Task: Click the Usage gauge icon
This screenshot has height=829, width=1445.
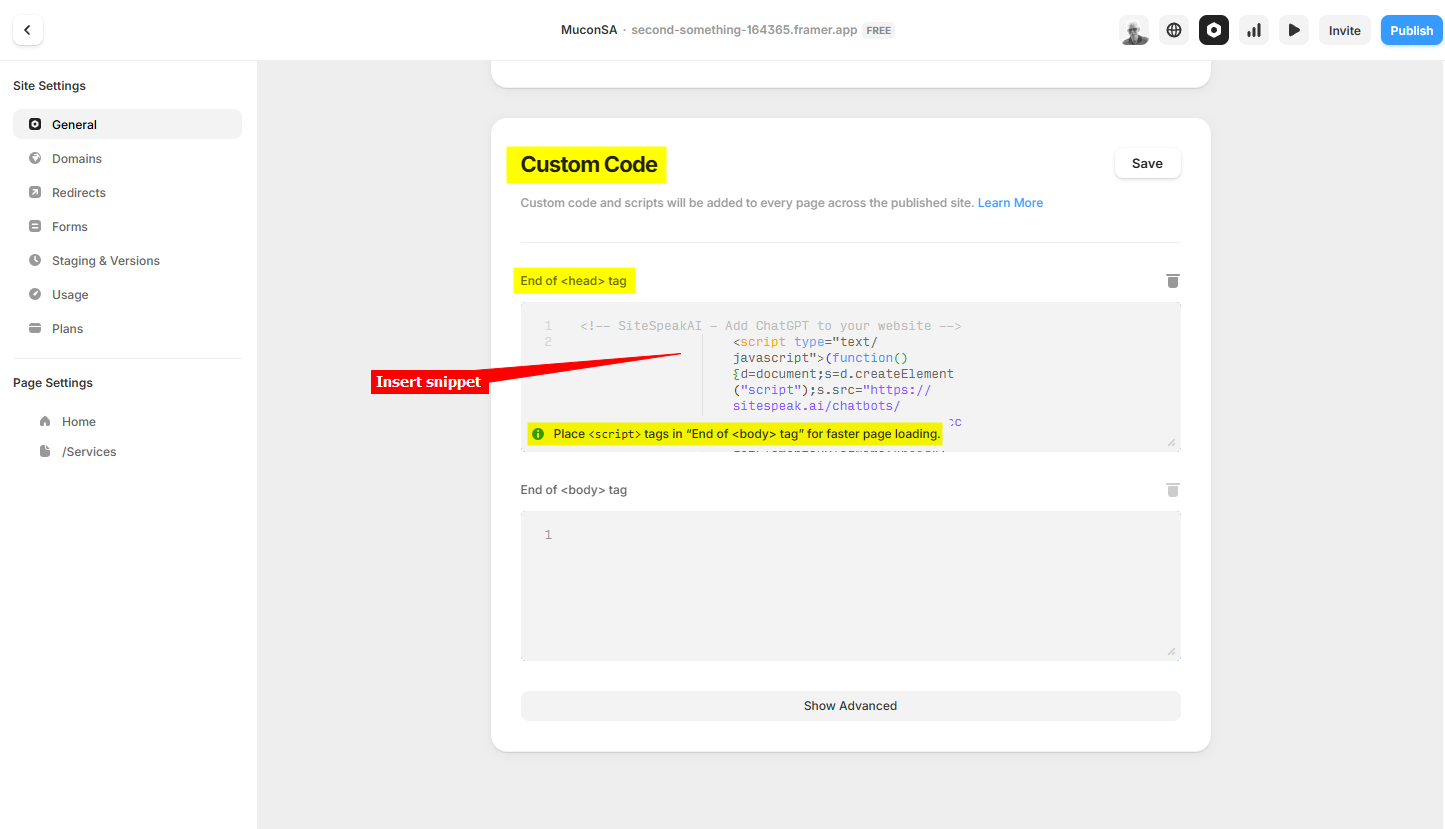Action: pos(35,295)
